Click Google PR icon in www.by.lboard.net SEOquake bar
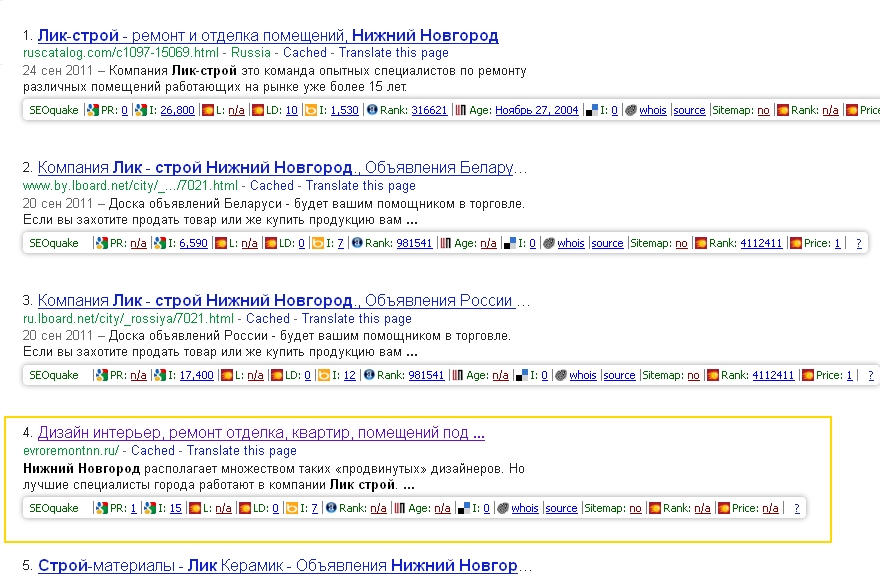 102,243
